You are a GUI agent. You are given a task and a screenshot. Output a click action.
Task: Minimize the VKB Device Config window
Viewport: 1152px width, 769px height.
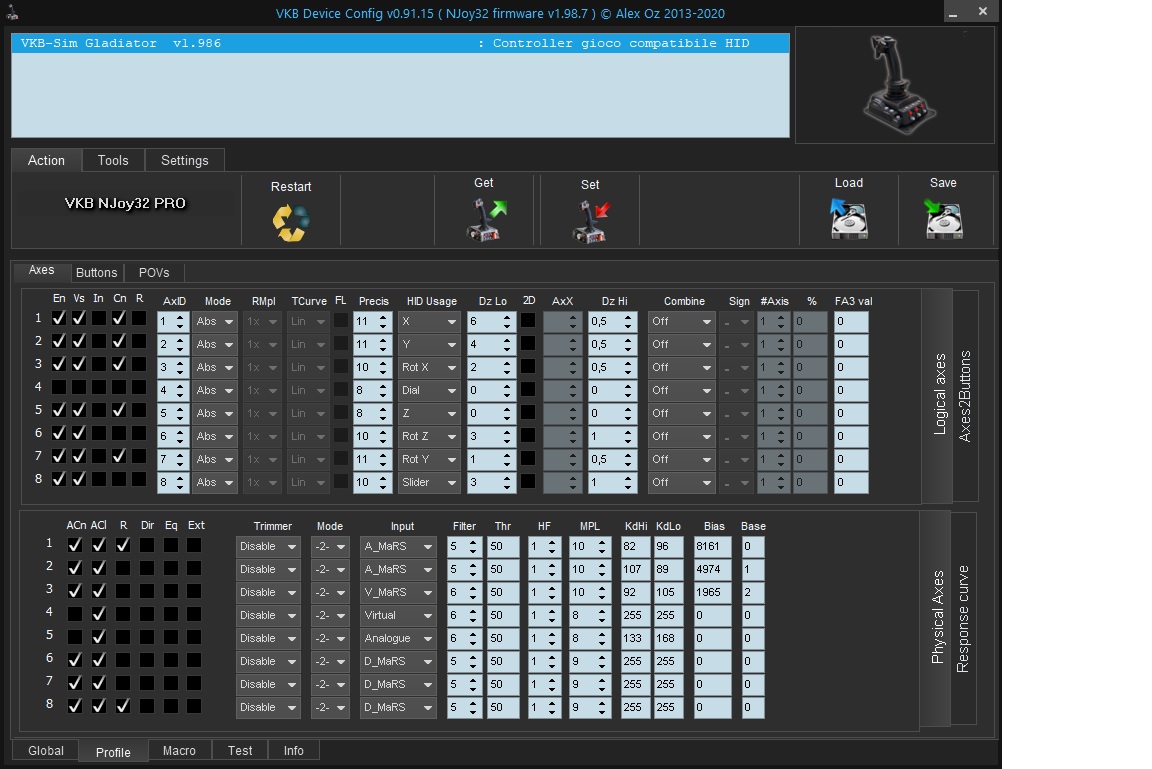pyautogui.click(x=953, y=12)
